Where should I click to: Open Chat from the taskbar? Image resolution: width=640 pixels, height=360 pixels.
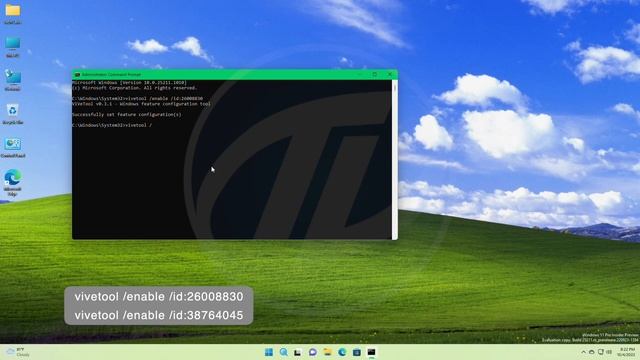[313, 352]
